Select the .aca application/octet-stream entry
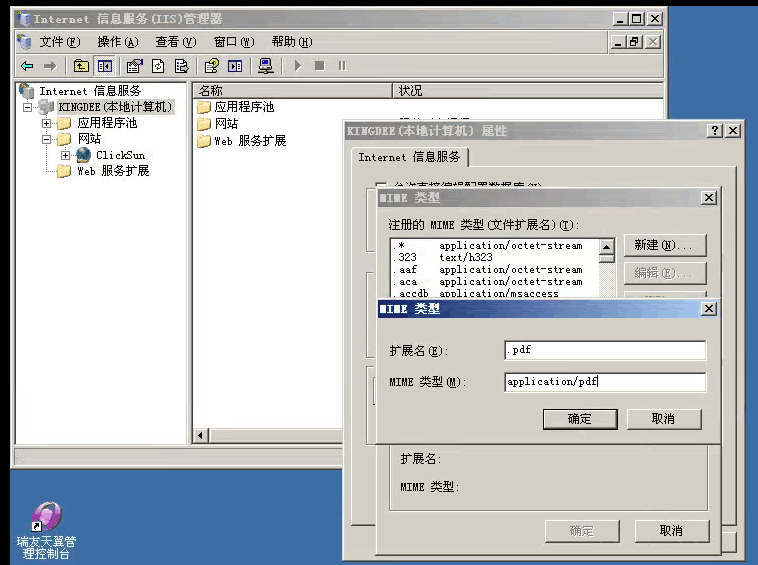This screenshot has height=565, width=758. click(x=494, y=281)
